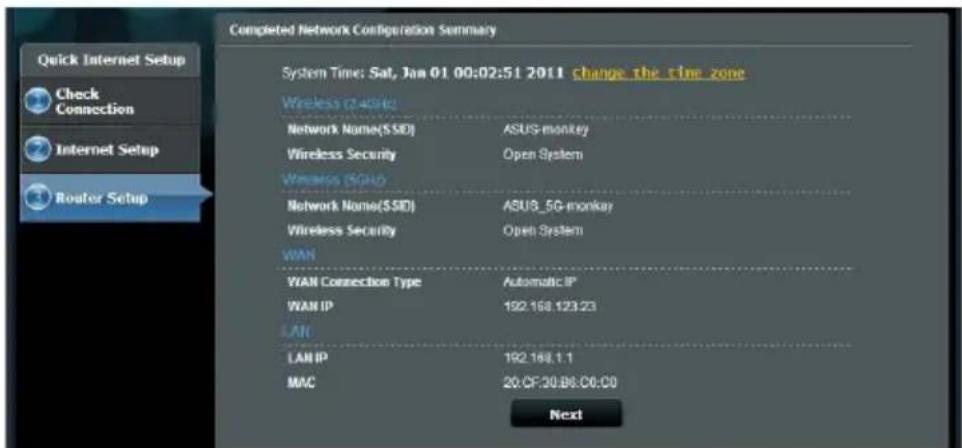Click the 5GHz 'Wireless Security' label

tap(342, 231)
